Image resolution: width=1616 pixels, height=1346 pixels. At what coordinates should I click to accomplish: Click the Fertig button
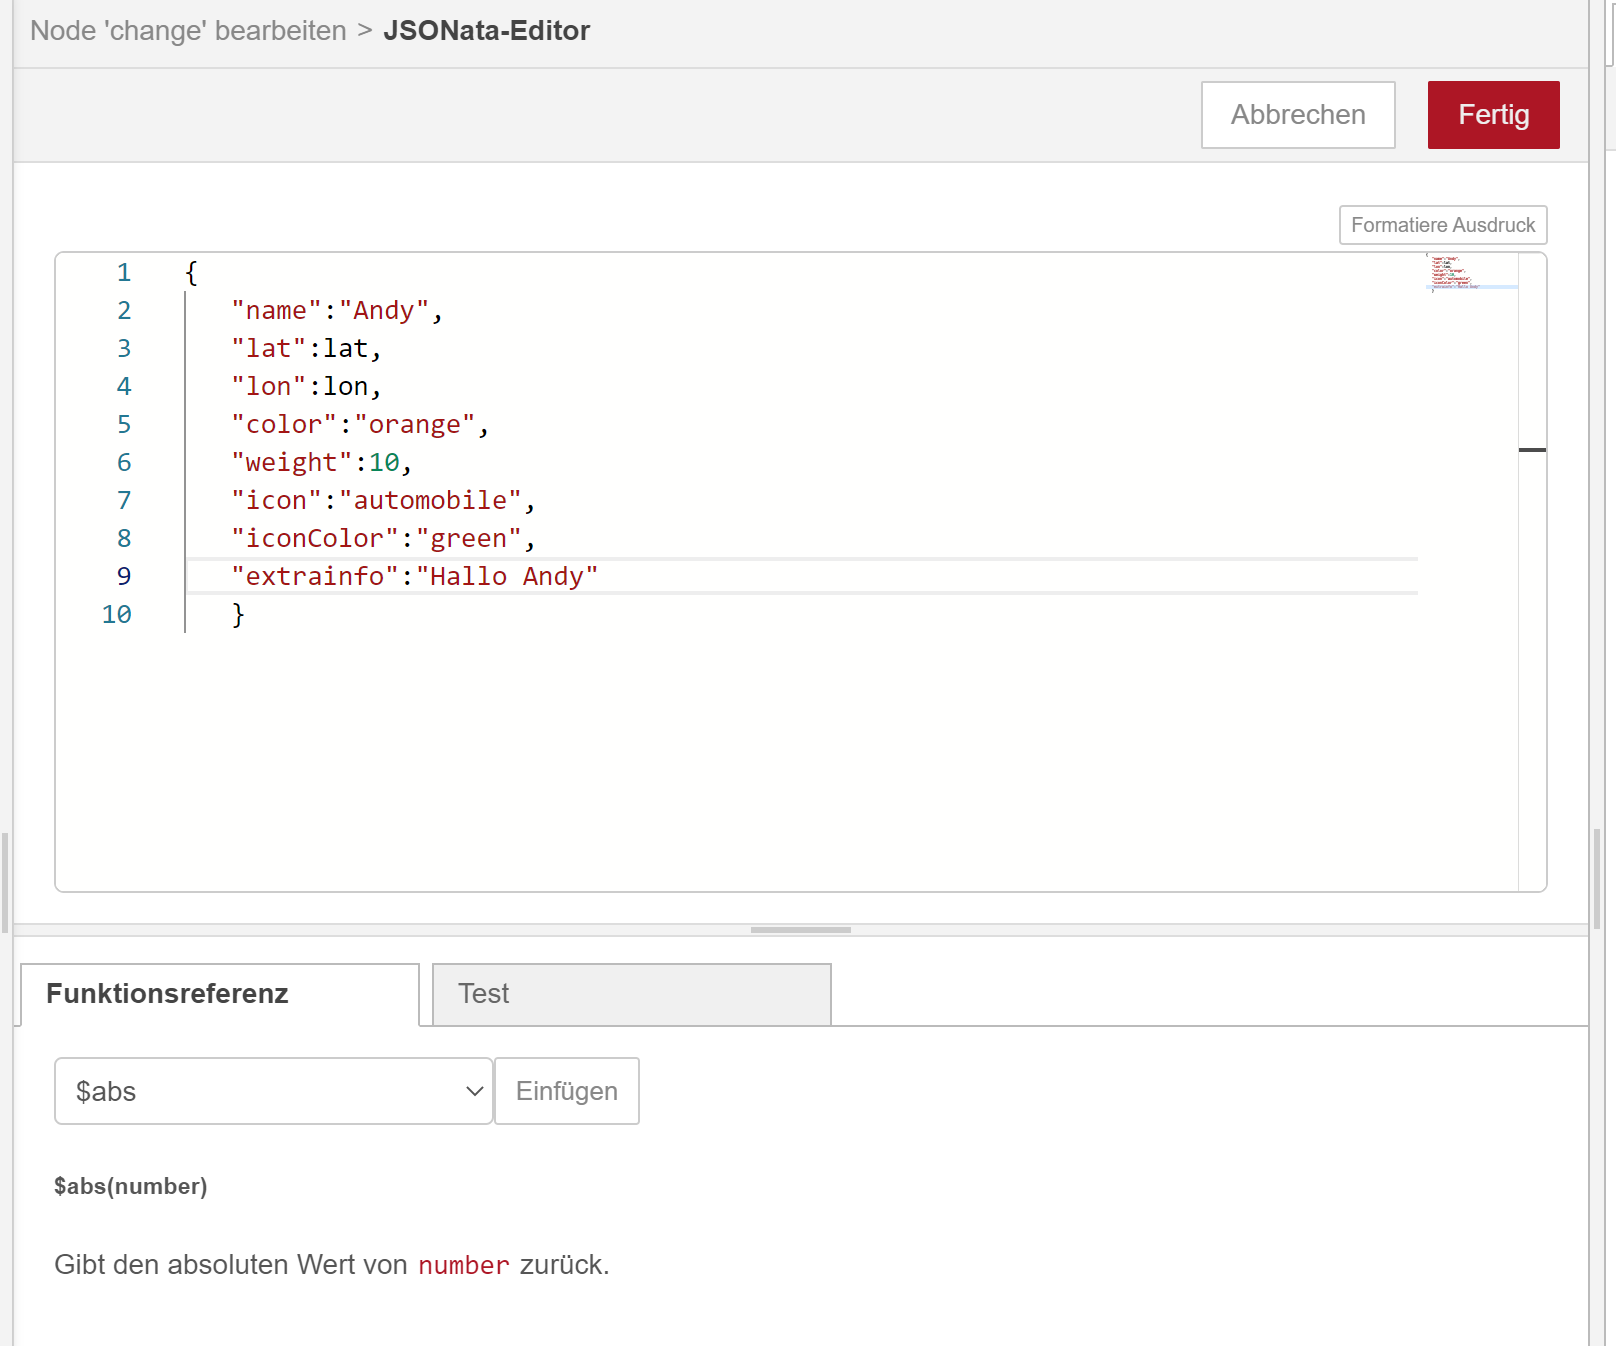tap(1493, 115)
